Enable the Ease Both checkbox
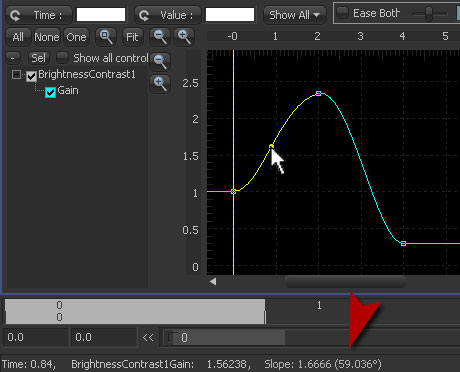 pyautogui.click(x=342, y=13)
